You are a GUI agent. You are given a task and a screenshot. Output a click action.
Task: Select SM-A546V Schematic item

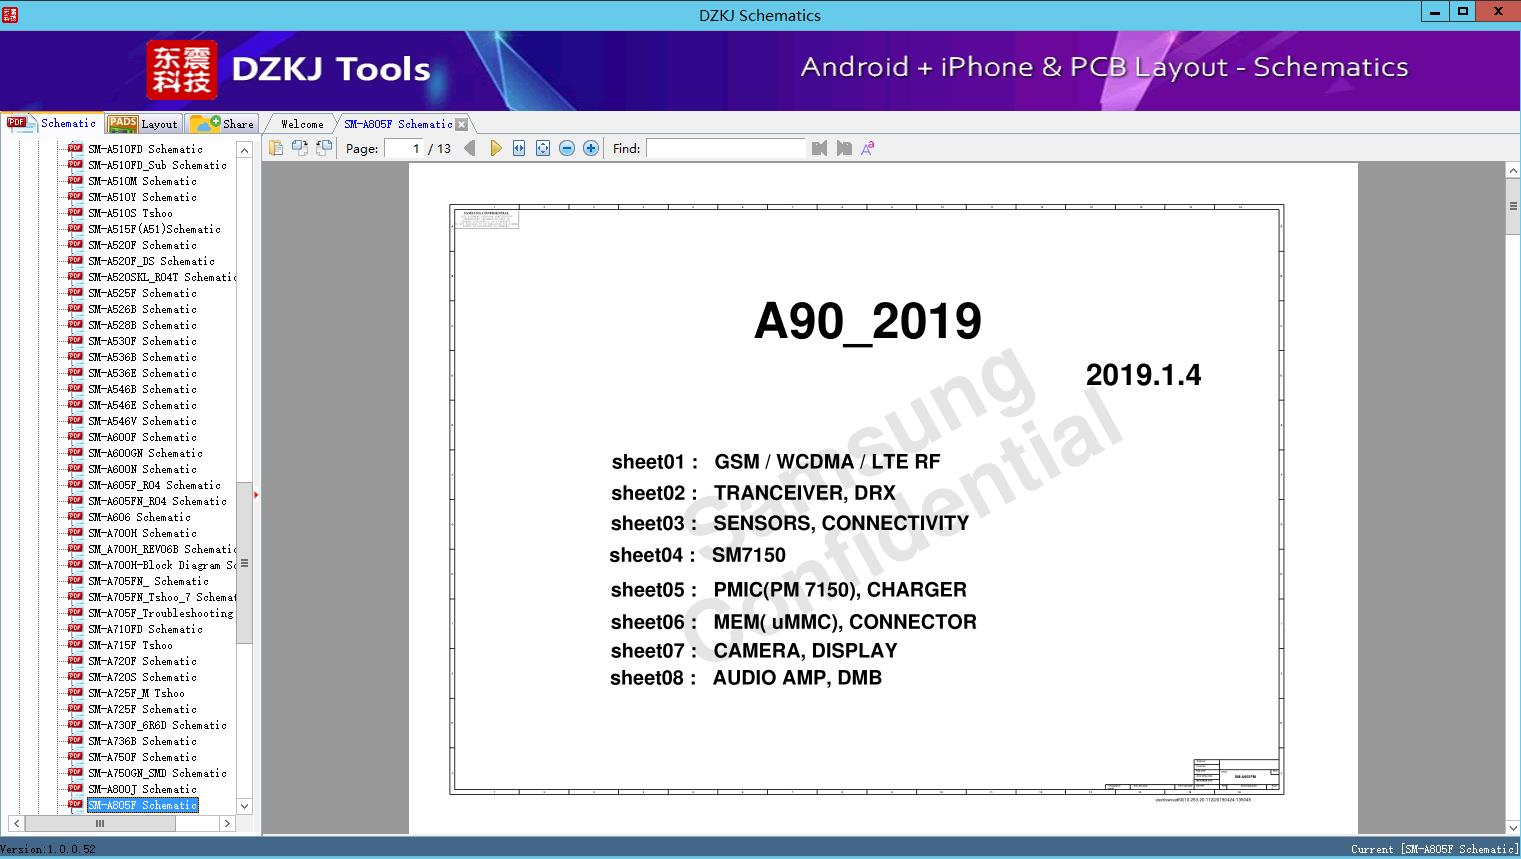142,421
